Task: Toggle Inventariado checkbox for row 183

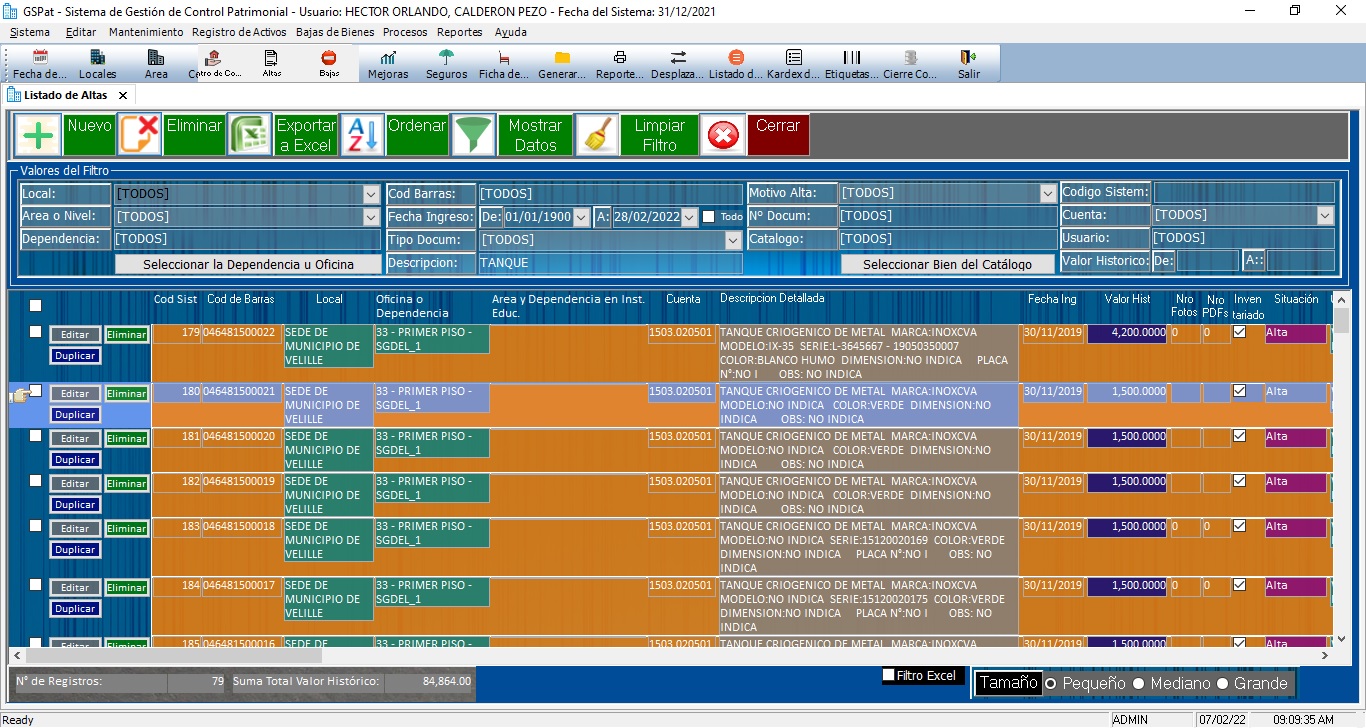Action: [x=1239, y=525]
